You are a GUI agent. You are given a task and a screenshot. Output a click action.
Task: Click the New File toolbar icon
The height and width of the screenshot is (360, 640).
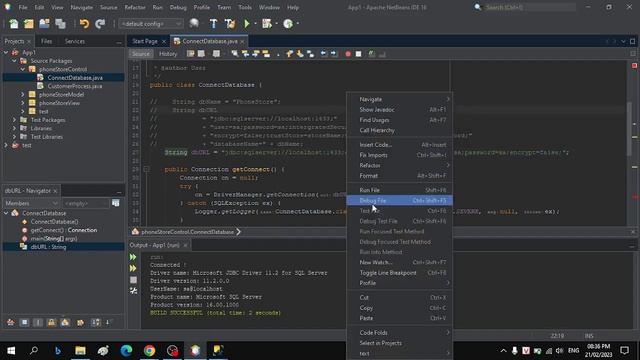(x=14, y=24)
